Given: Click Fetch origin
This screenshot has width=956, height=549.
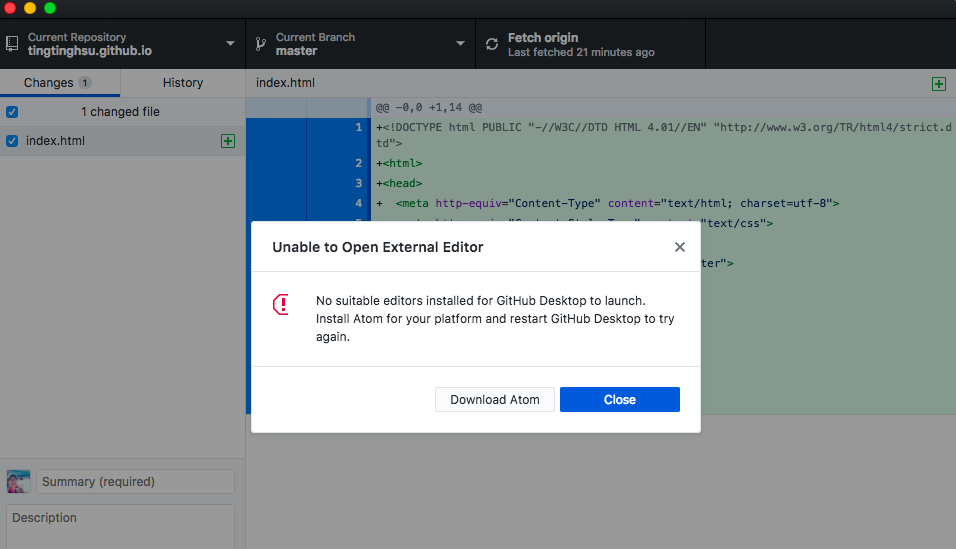Looking at the screenshot, I should coord(590,44).
